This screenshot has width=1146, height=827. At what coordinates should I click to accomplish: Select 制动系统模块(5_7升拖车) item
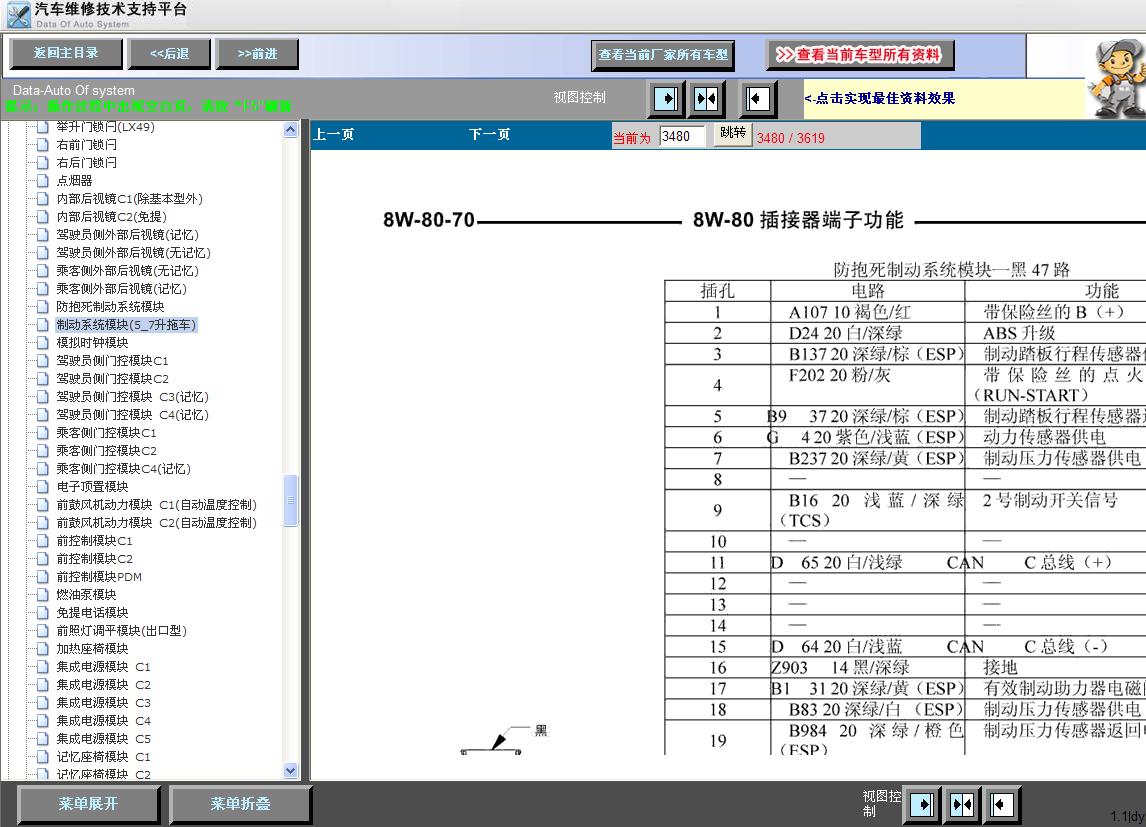[126, 324]
